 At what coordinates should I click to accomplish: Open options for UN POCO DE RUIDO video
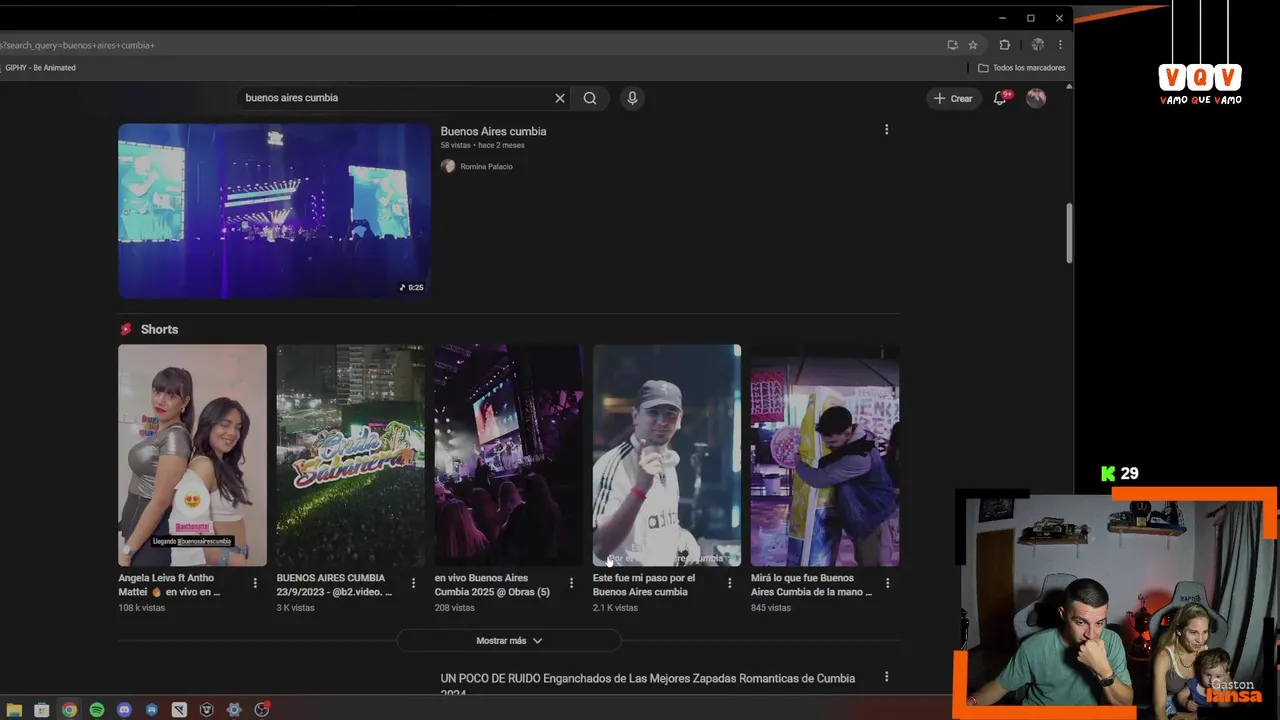pos(886,677)
